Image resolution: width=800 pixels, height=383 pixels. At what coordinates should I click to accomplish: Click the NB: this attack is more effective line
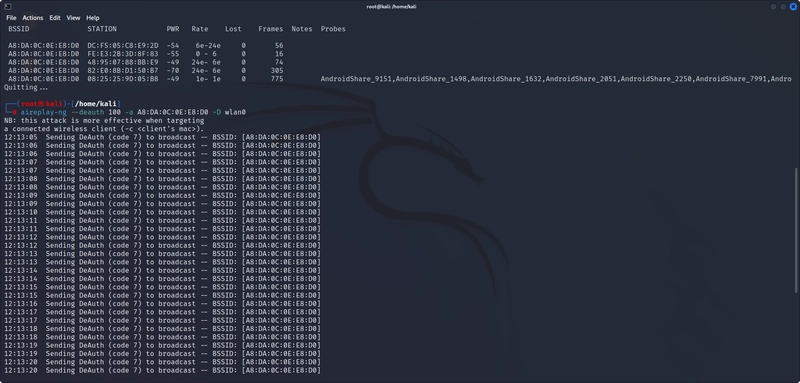pos(104,120)
